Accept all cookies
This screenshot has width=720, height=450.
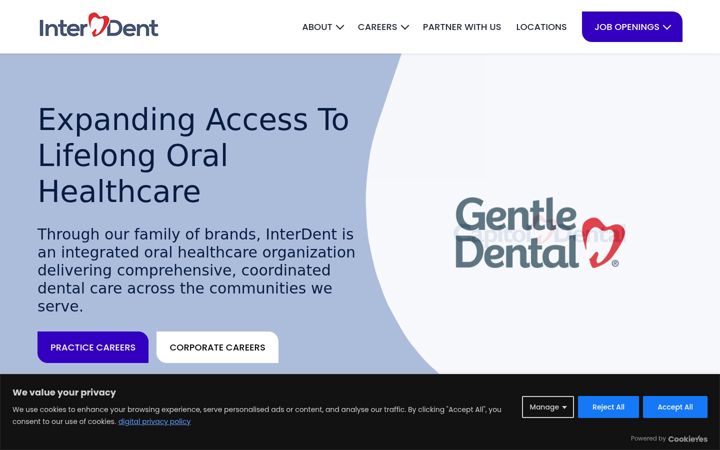(x=675, y=407)
